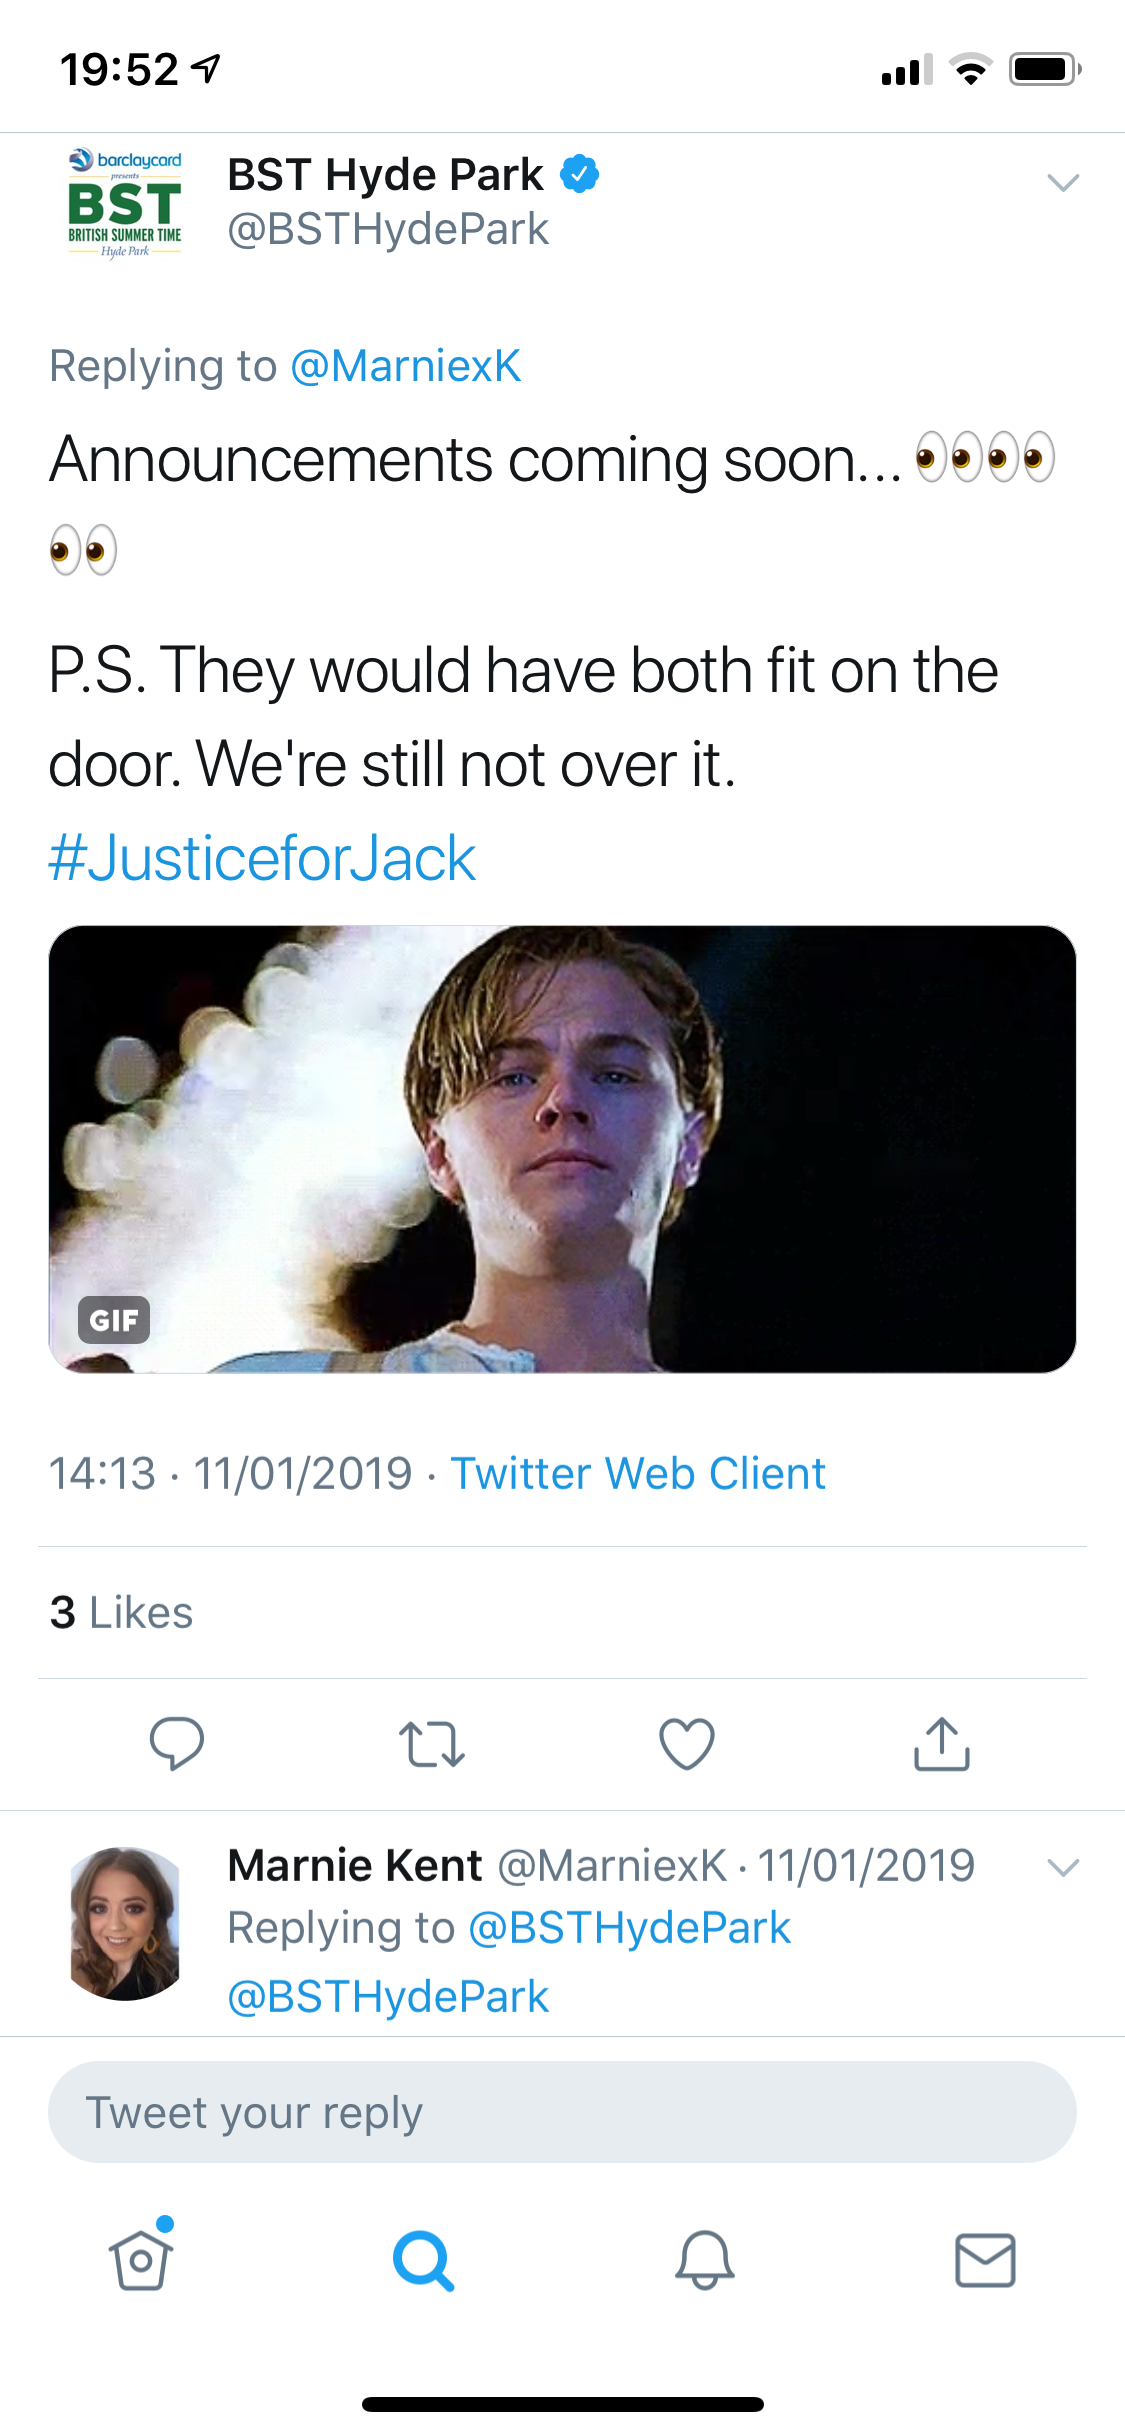
Task: Open the share tweet icon
Action: 941,1744
